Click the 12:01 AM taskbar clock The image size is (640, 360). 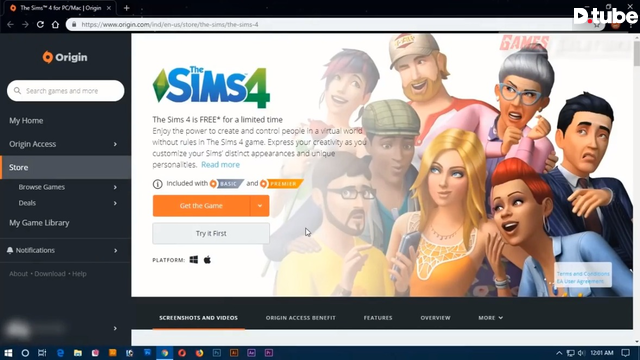point(602,353)
